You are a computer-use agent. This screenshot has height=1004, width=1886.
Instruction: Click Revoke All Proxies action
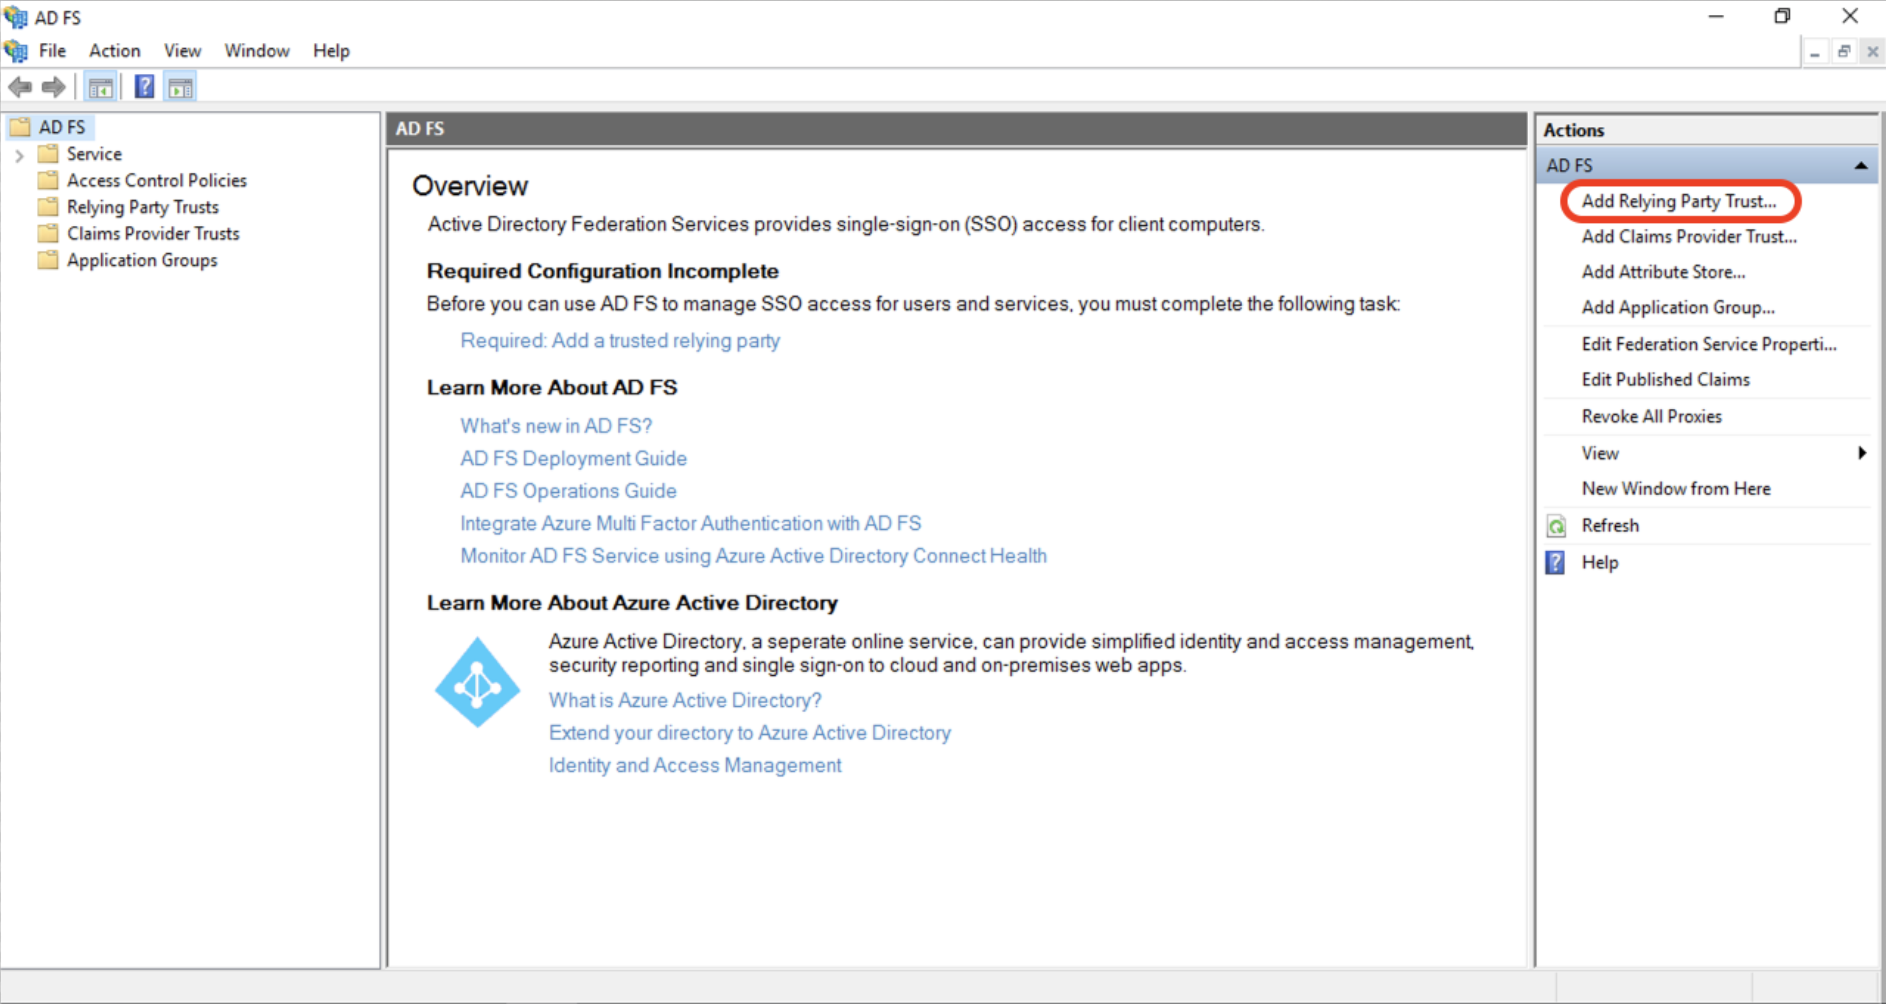pyautogui.click(x=1651, y=417)
